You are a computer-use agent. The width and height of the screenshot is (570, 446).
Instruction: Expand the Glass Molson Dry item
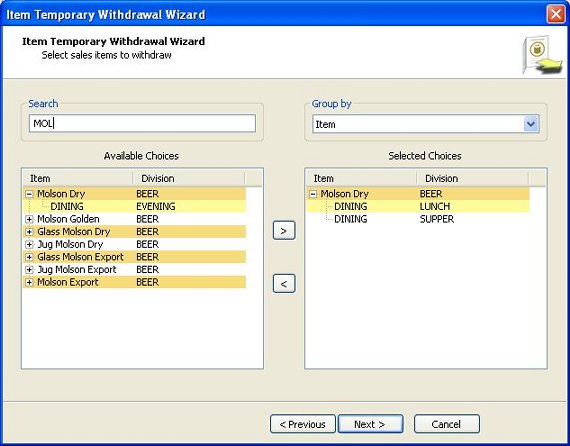click(29, 232)
